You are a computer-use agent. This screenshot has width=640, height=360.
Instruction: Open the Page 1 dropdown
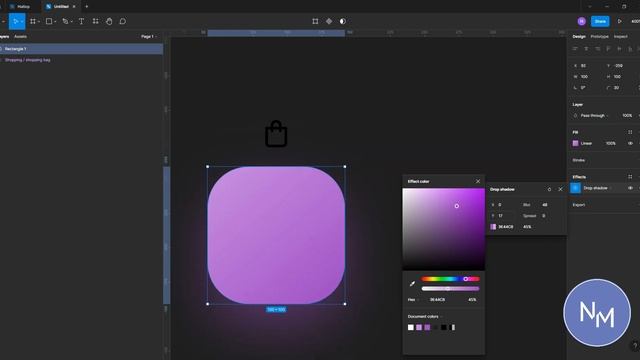[149, 36]
